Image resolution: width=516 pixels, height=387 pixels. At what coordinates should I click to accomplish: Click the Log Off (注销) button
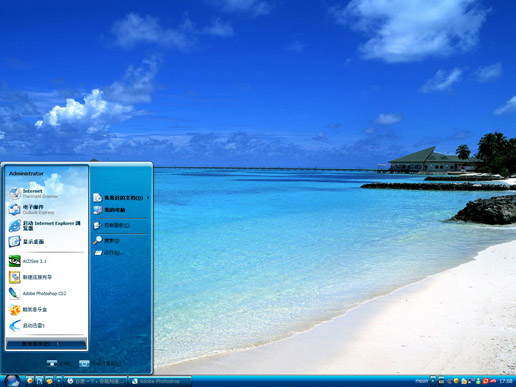[x=60, y=363]
